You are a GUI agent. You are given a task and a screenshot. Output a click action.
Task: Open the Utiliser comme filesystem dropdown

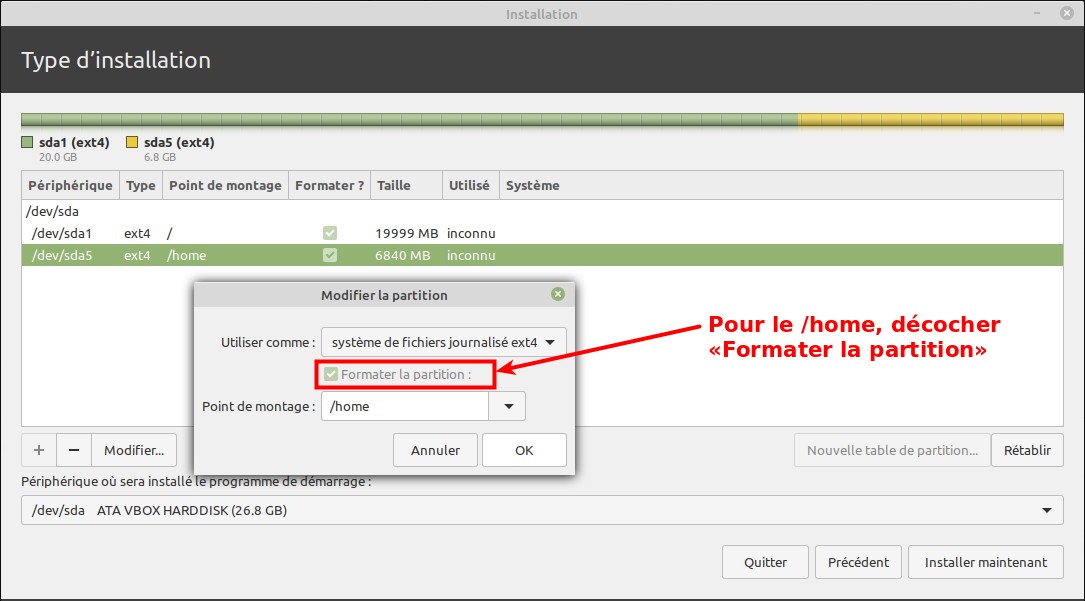443,342
